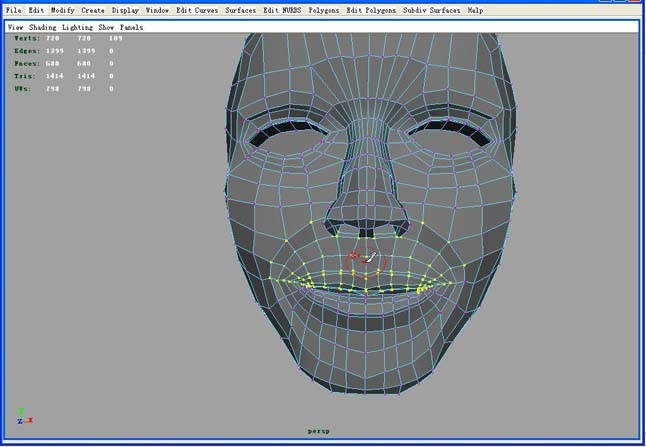Open the Edit Polygons menu
646x447 pixels.
pyautogui.click(x=371, y=10)
